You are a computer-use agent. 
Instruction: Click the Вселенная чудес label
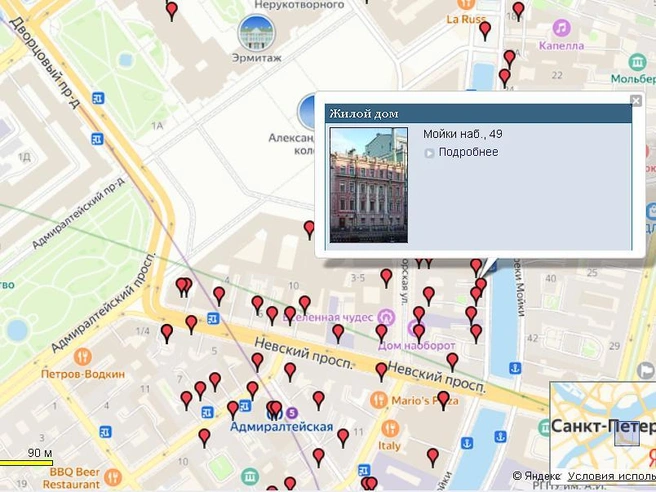329,318
